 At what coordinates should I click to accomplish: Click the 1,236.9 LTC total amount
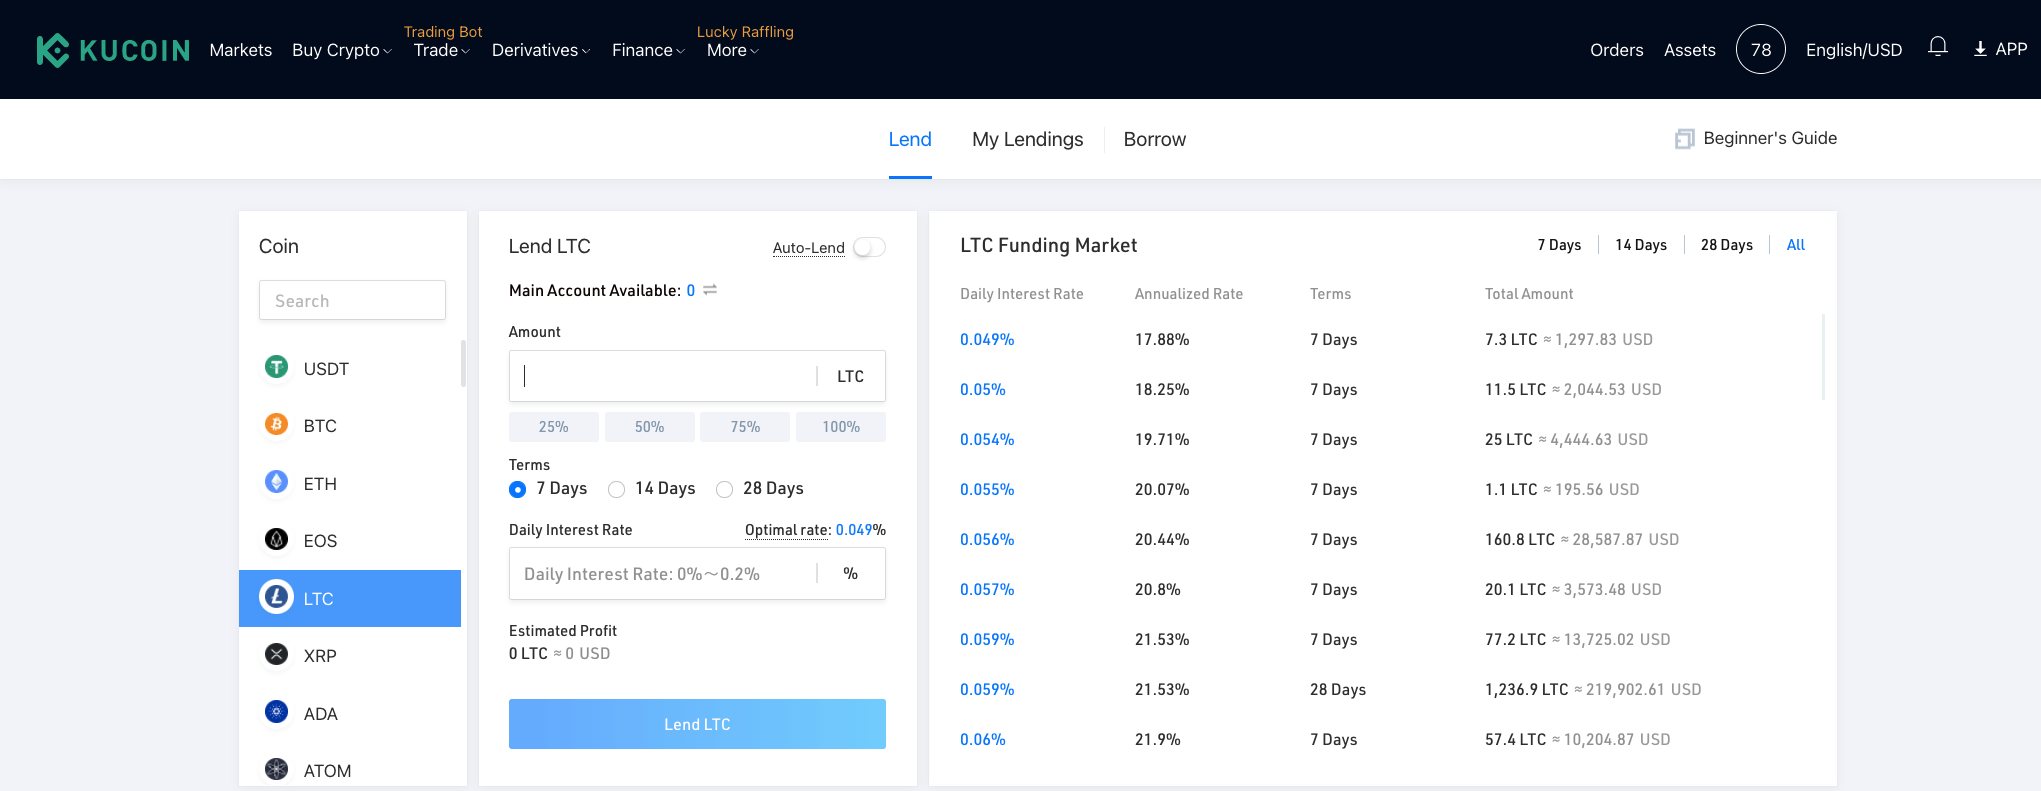click(x=1527, y=689)
